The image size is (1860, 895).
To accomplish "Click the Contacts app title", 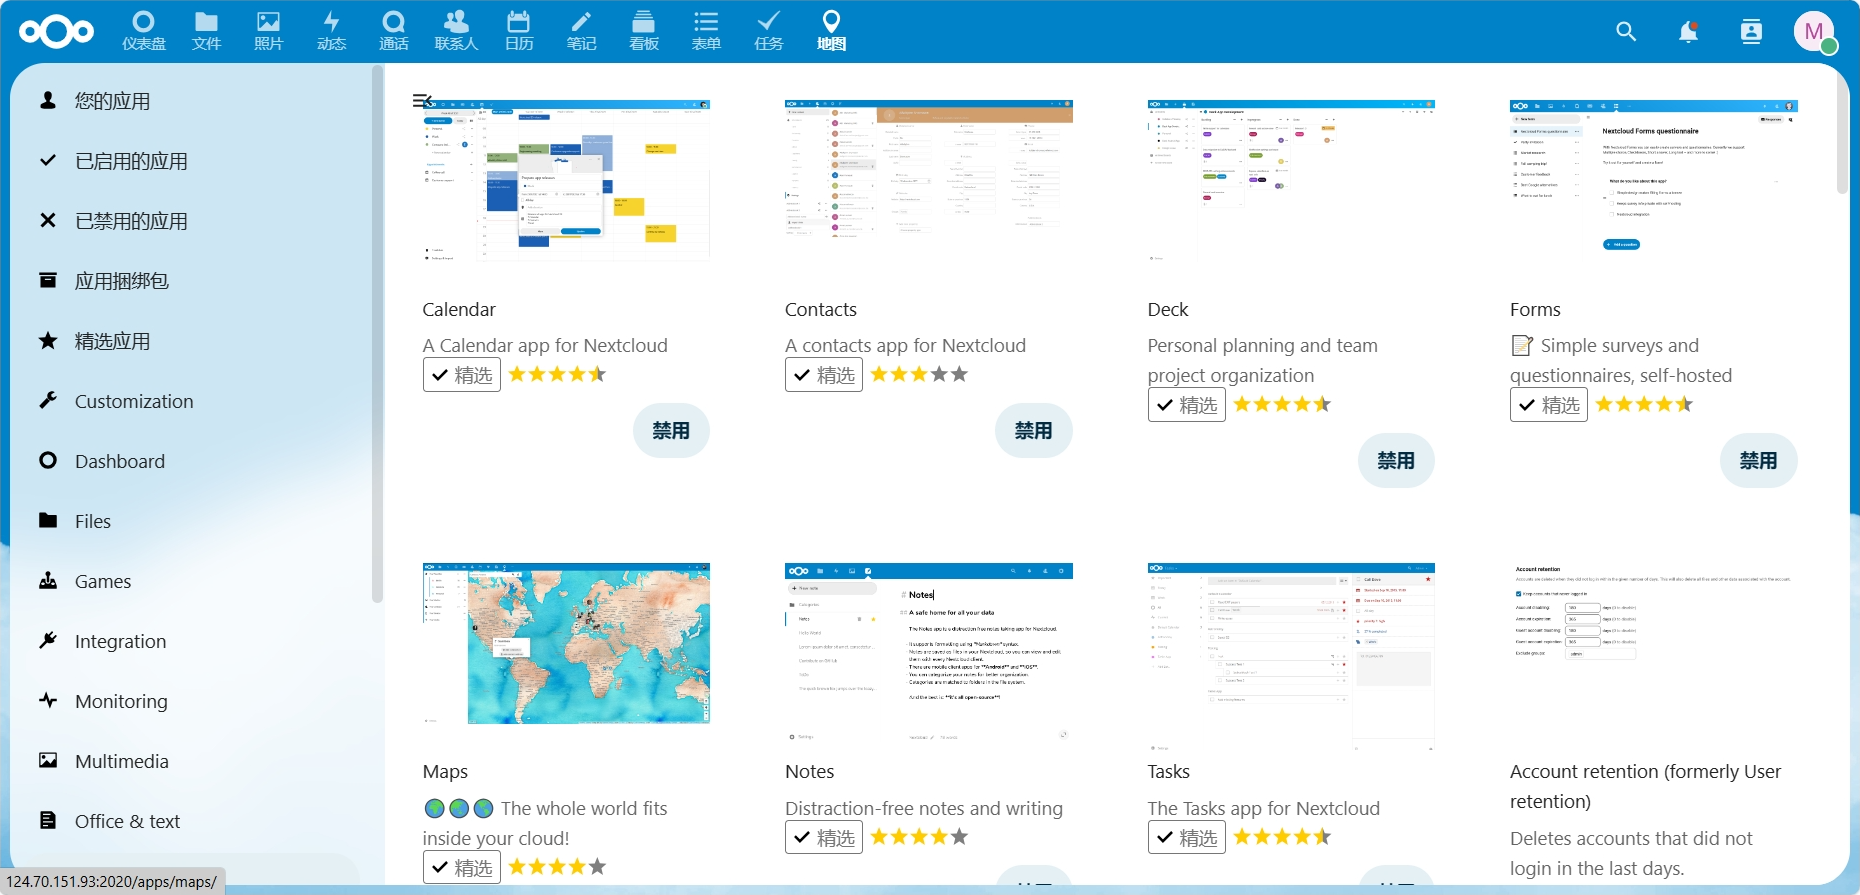I will 821,310.
